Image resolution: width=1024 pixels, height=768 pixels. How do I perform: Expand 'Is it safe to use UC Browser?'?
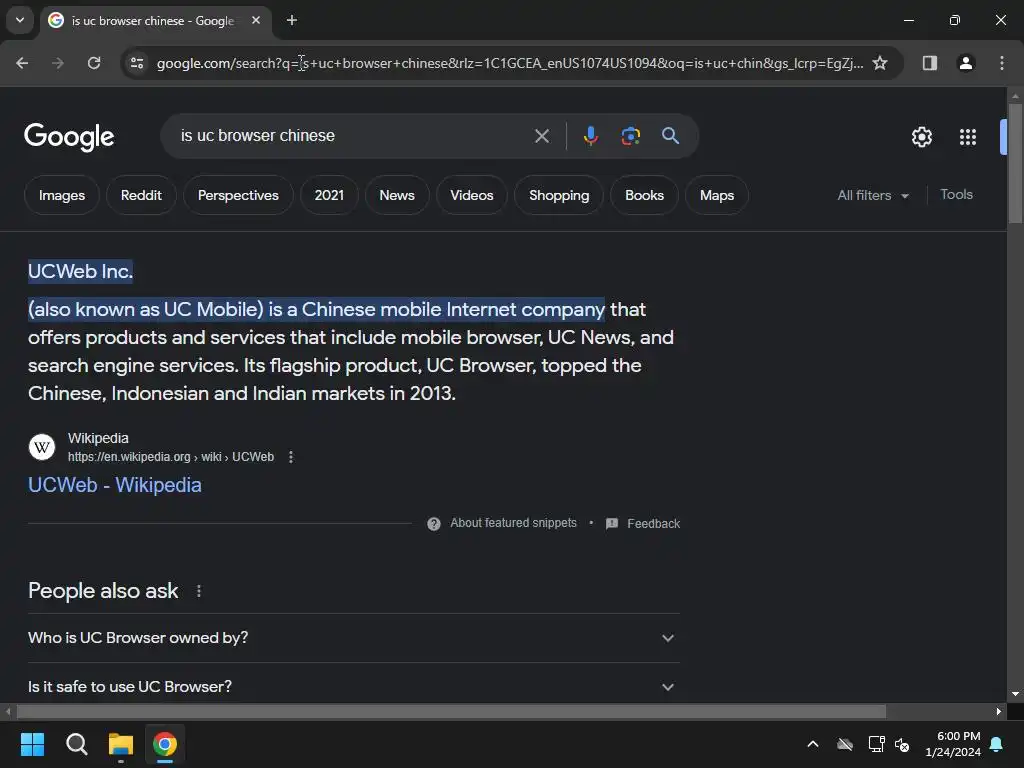click(353, 686)
